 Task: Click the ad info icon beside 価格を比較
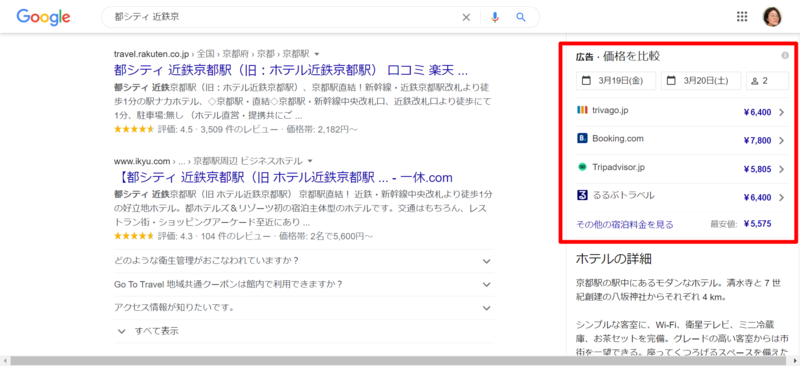[x=785, y=55]
